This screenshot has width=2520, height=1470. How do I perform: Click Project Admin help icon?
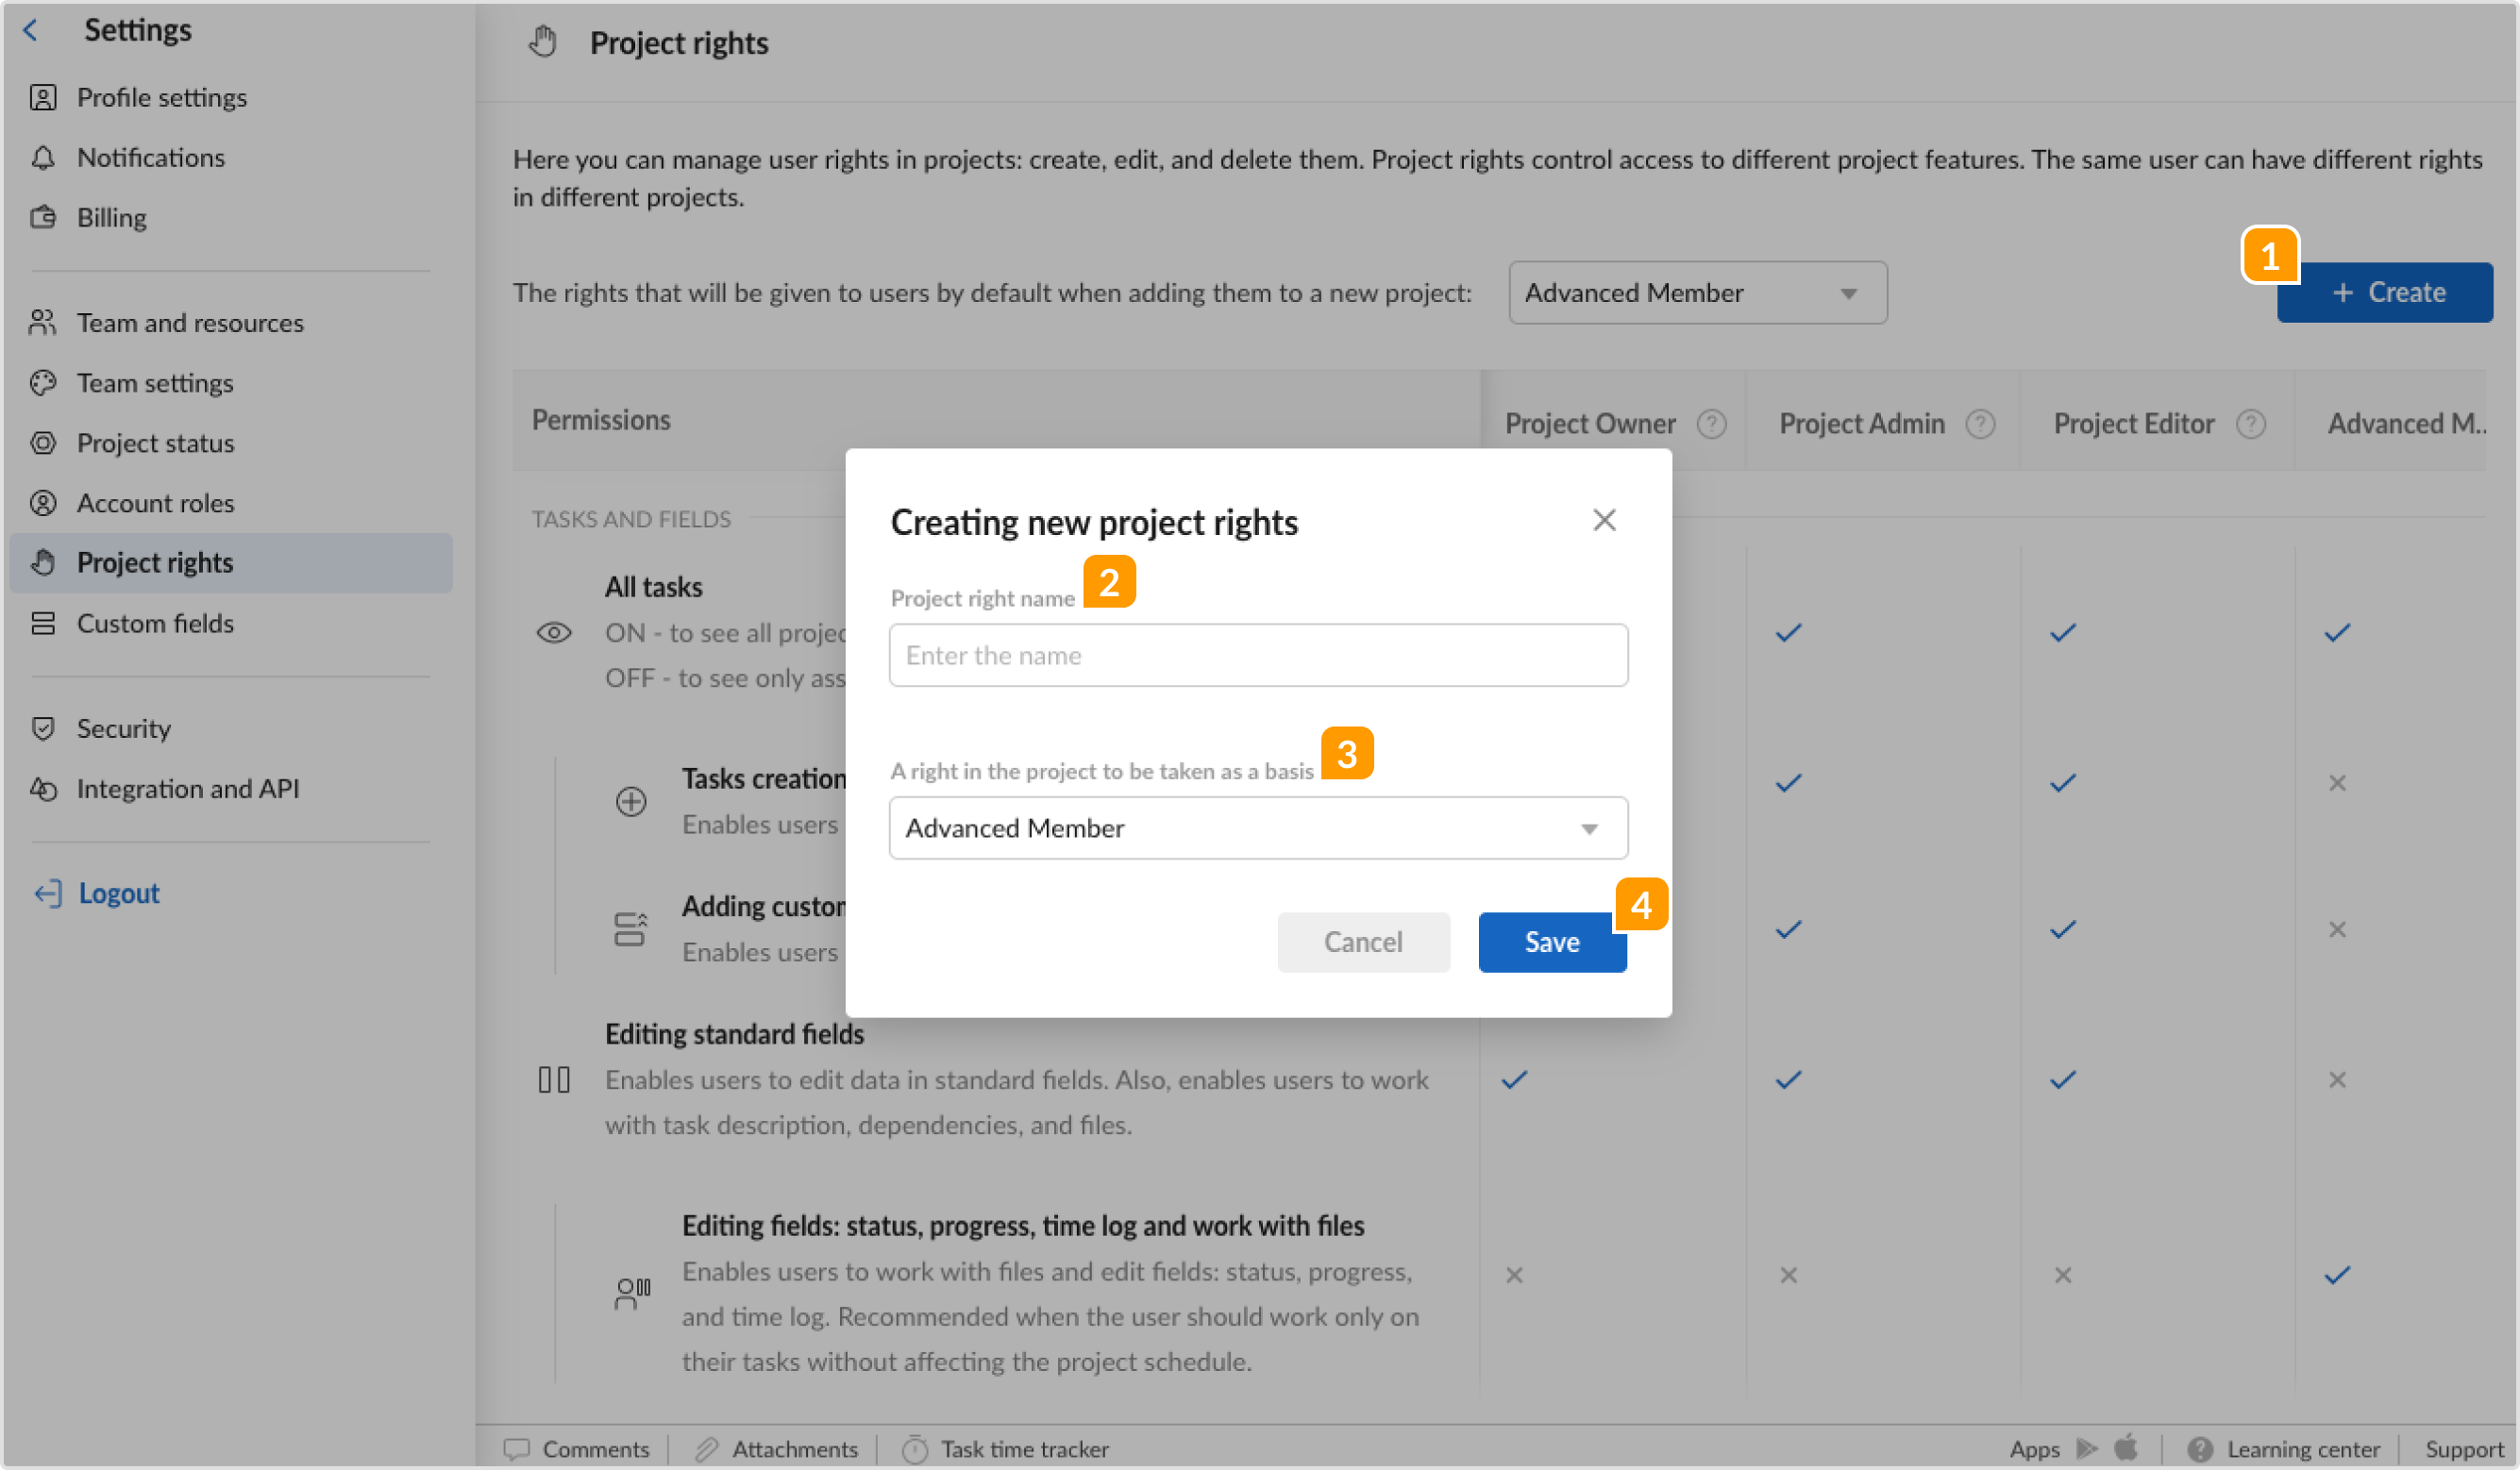(1980, 424)
